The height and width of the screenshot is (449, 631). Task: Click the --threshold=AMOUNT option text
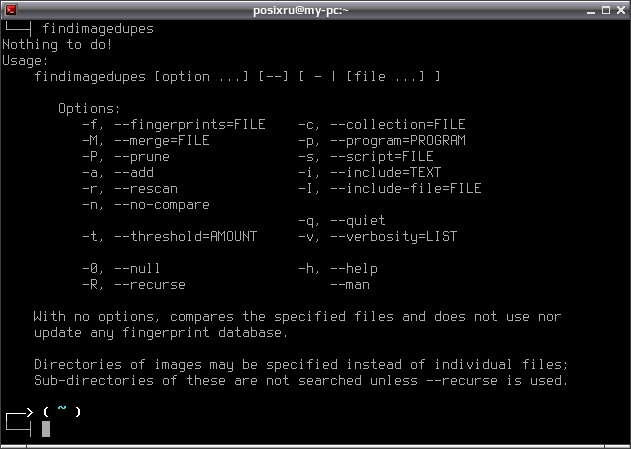click(x=186, y=236)
